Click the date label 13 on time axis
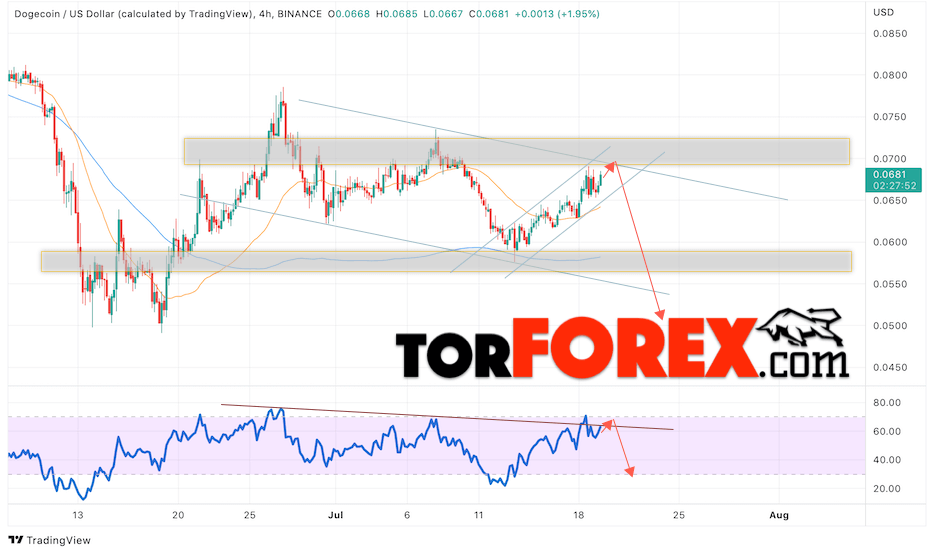The height and width of the screenshot is (554, 934). point(77,515)
